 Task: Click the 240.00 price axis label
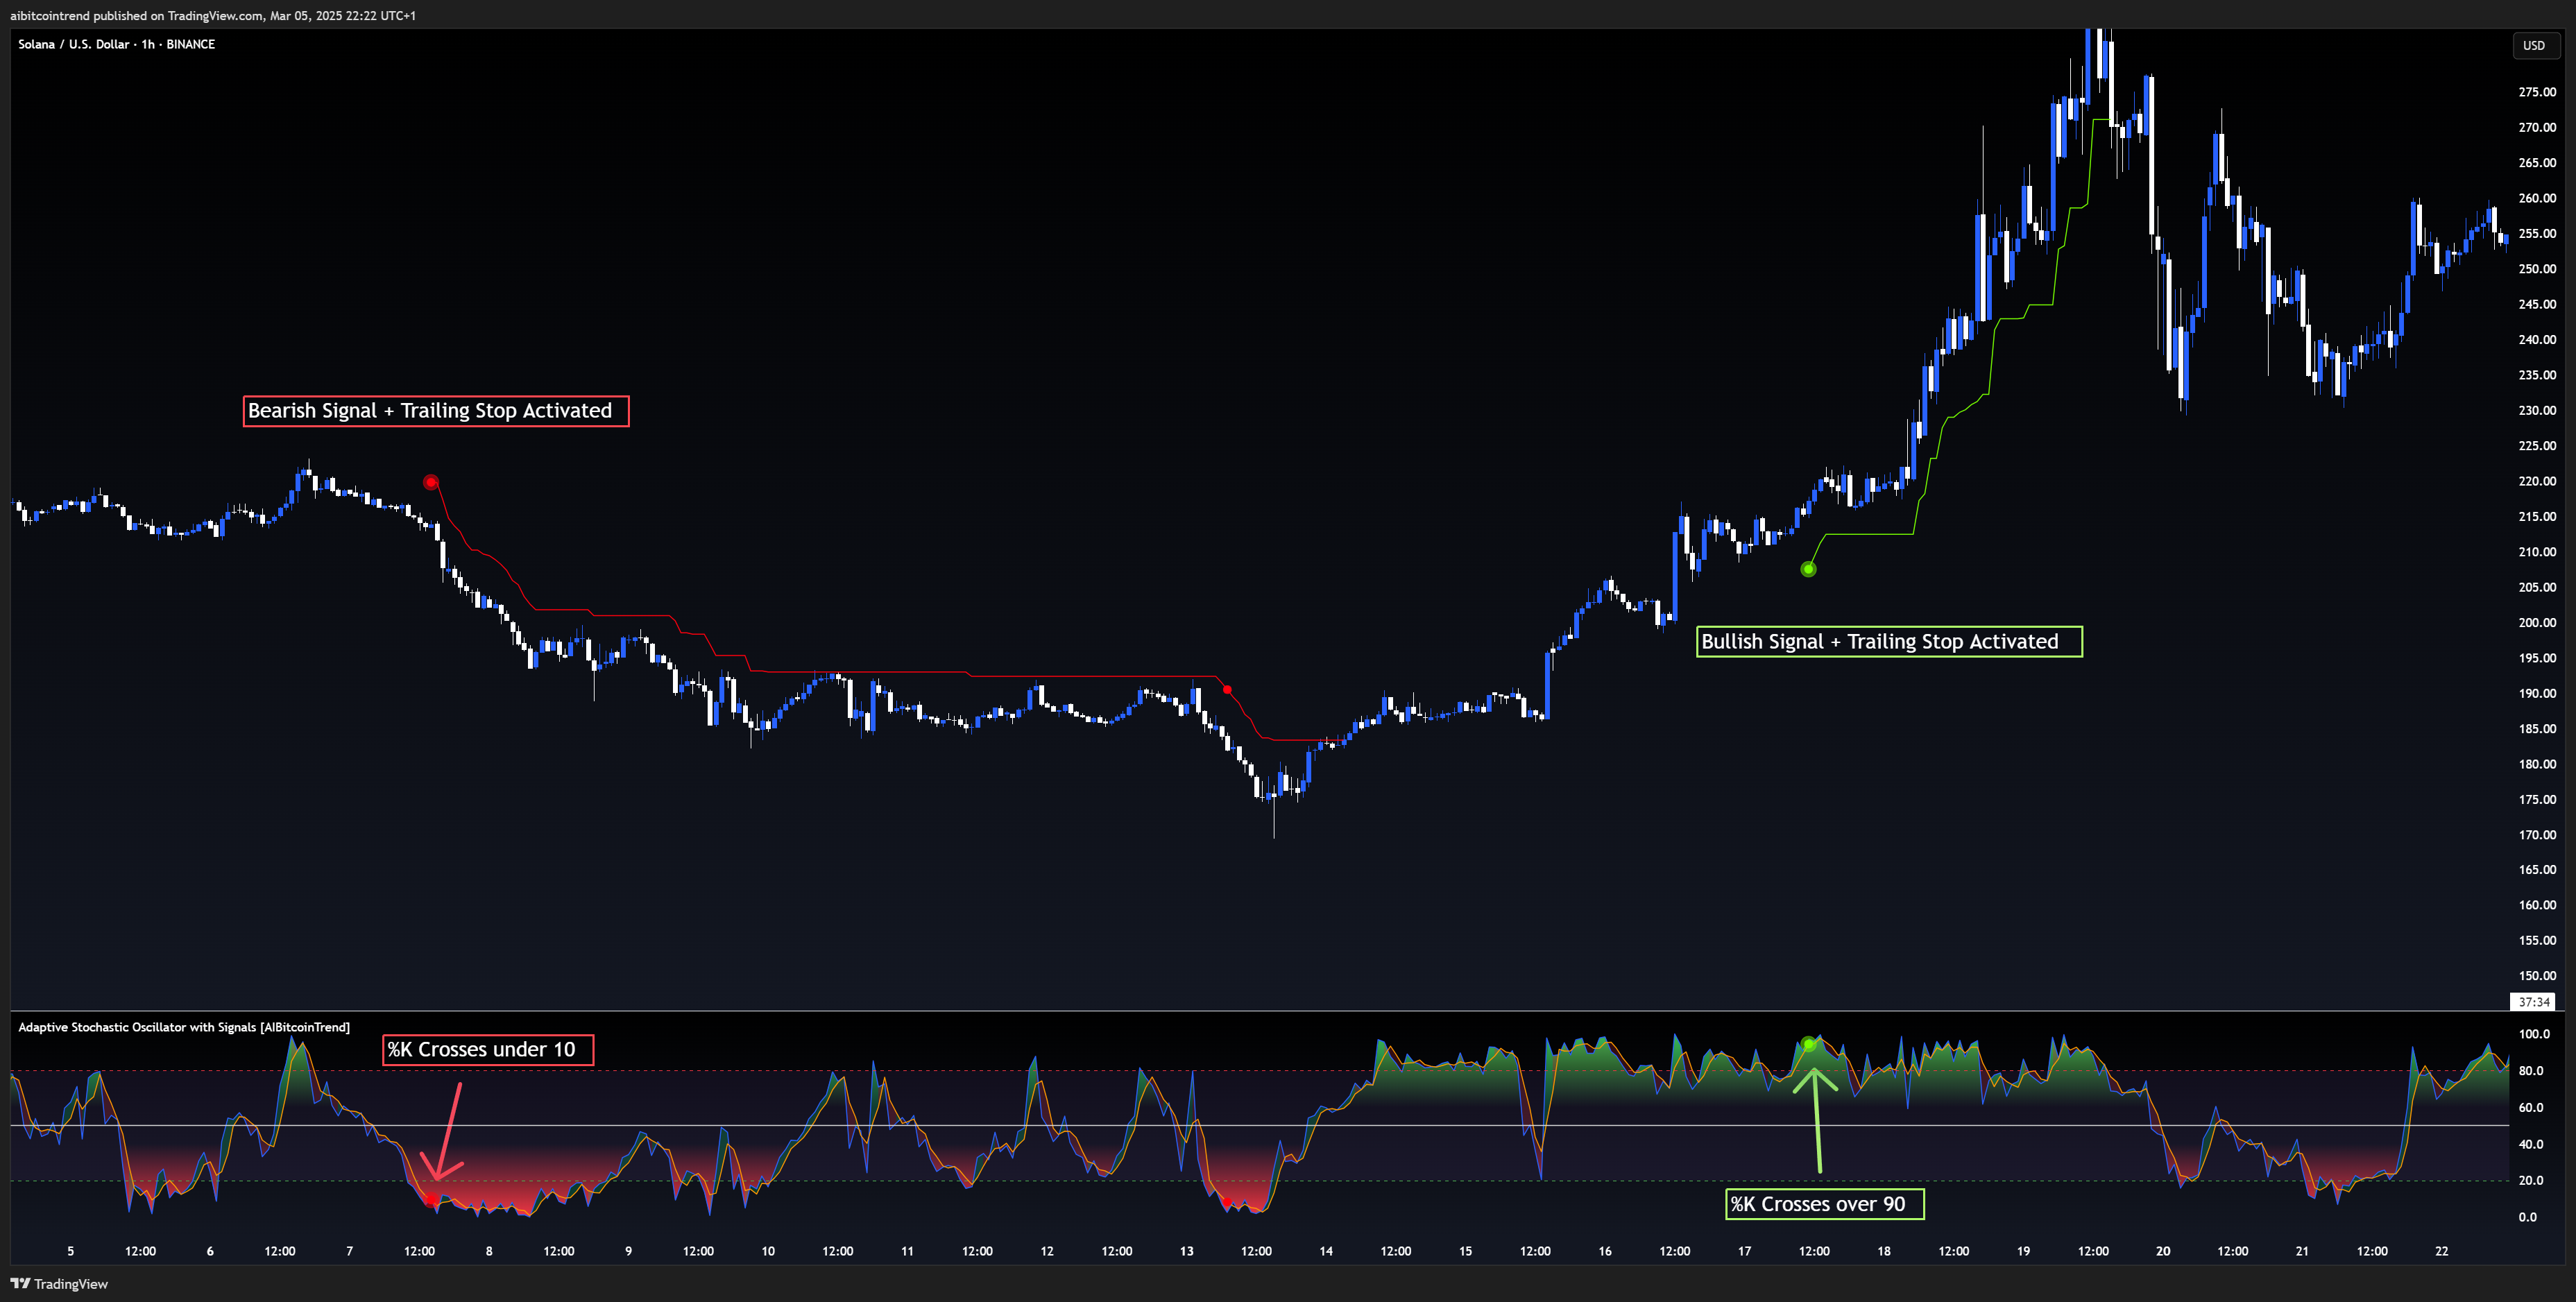2537,339
